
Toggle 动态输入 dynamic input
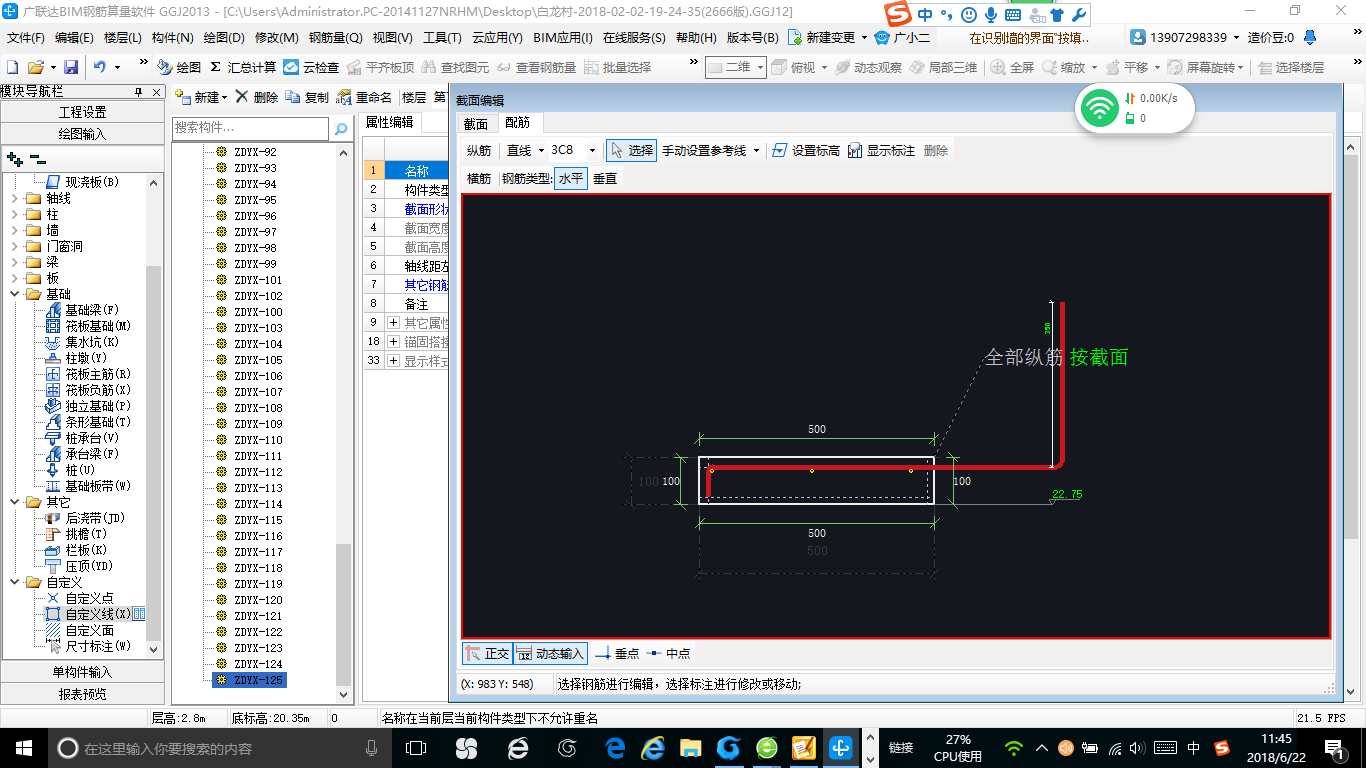pos(551,653)
